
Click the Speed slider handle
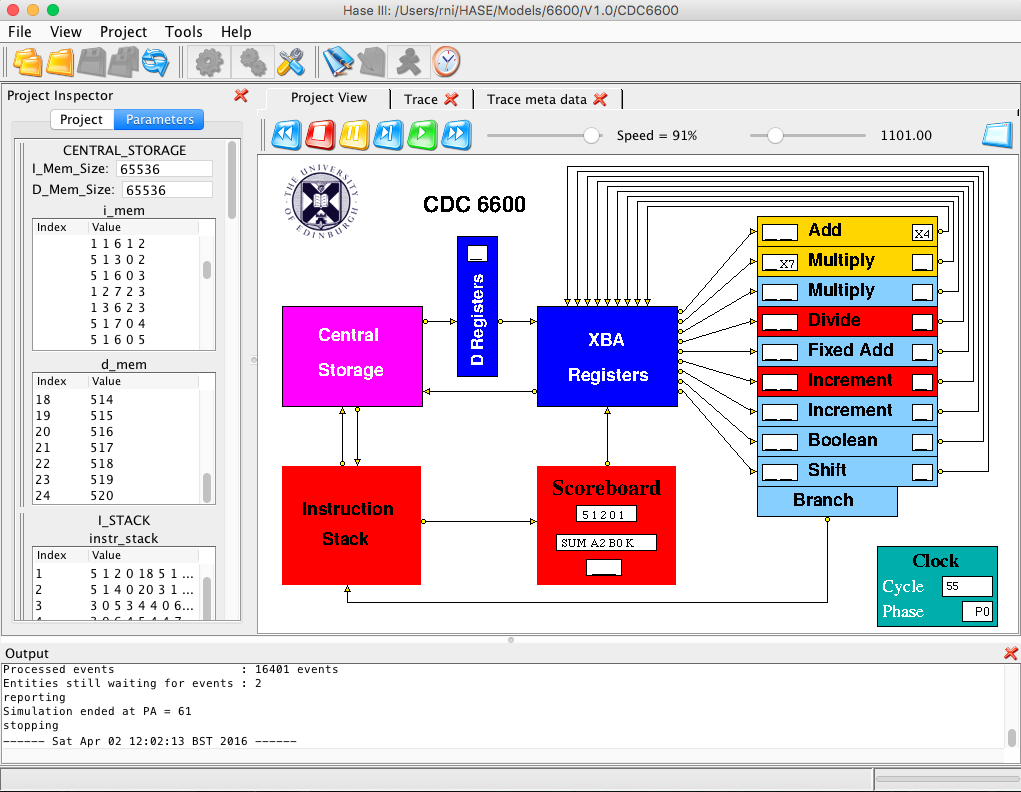click(592, 135)
